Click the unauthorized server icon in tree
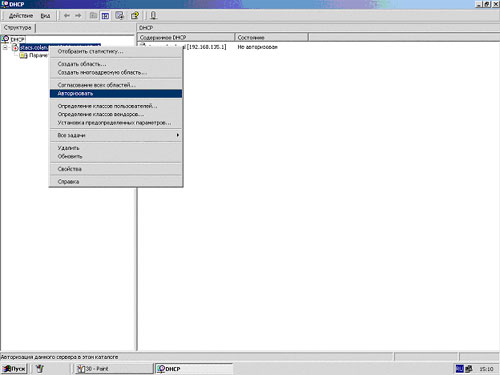 tap(15, 47)
